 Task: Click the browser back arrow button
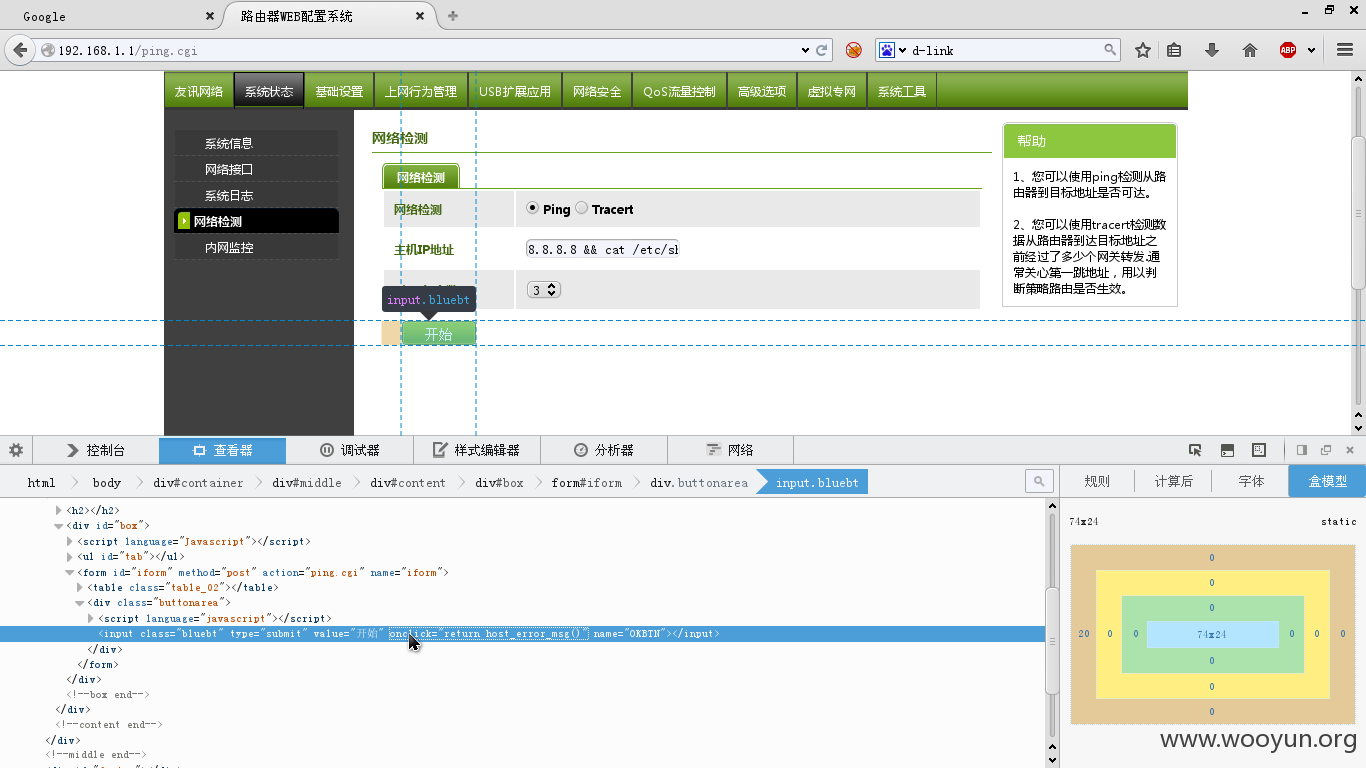pos(20,50)
